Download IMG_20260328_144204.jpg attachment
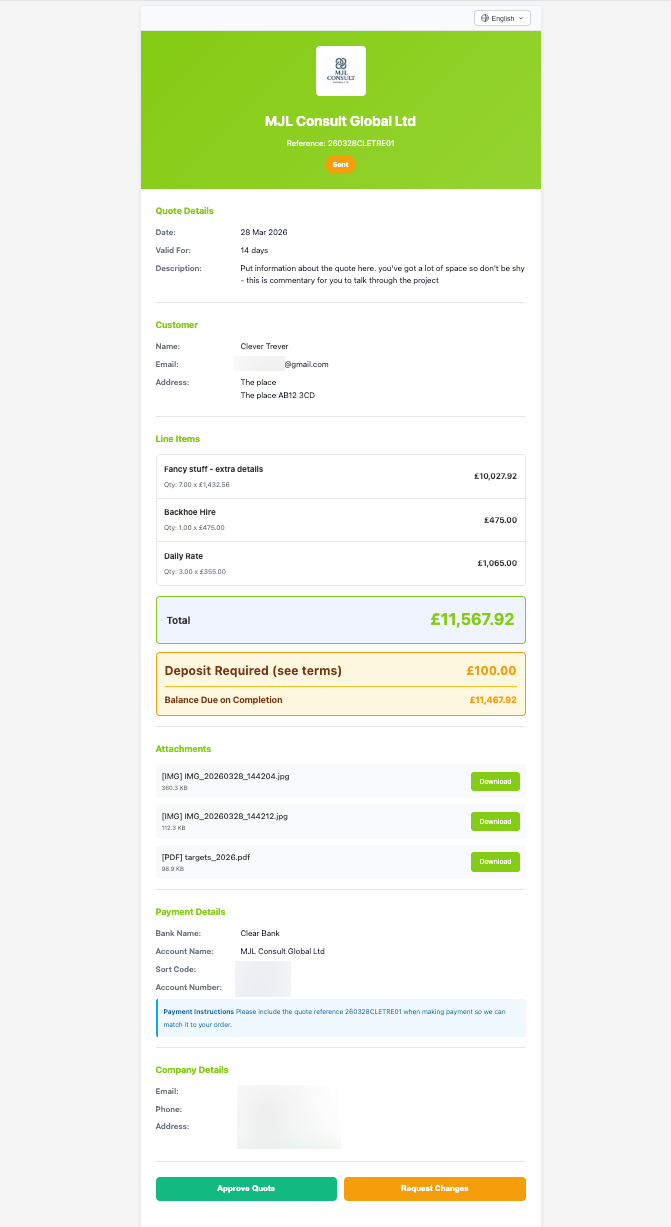Screen dimensions: 671x1227 pos(494,781)
